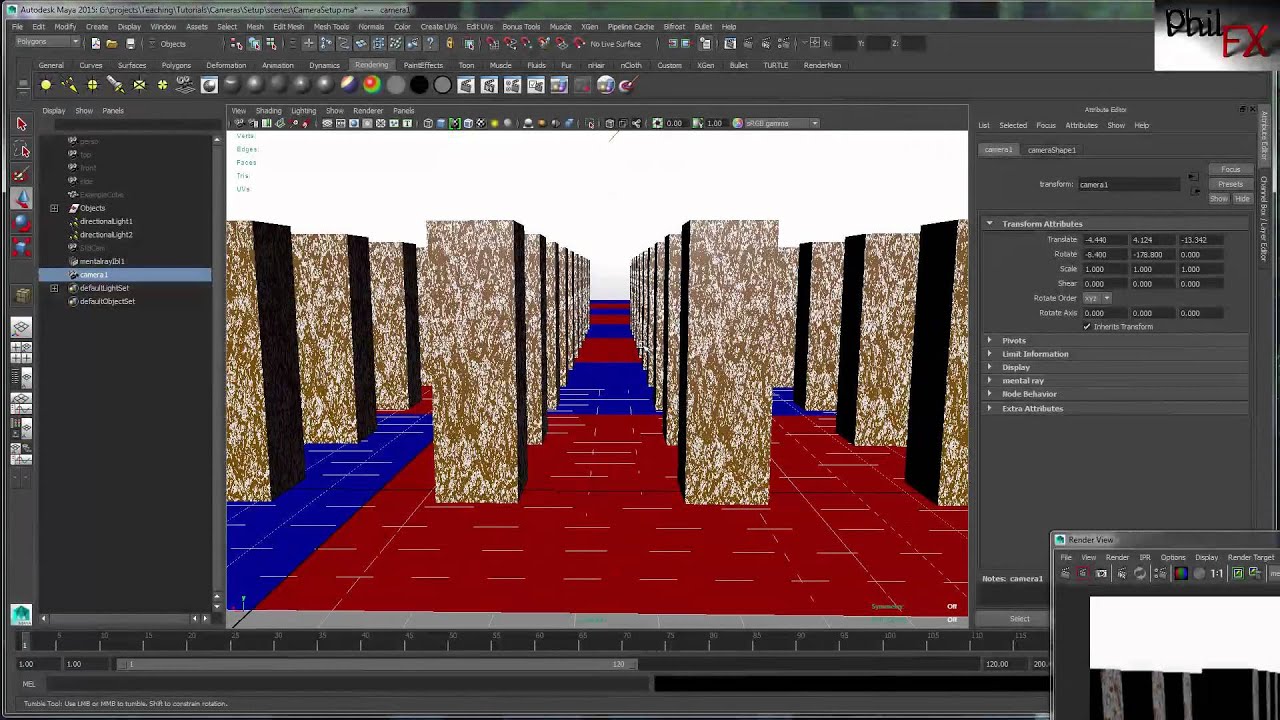The height and width of the screenshot is (720, 1280).
Task: Switch to the Animation shelf tab
Action: point(278,65)
